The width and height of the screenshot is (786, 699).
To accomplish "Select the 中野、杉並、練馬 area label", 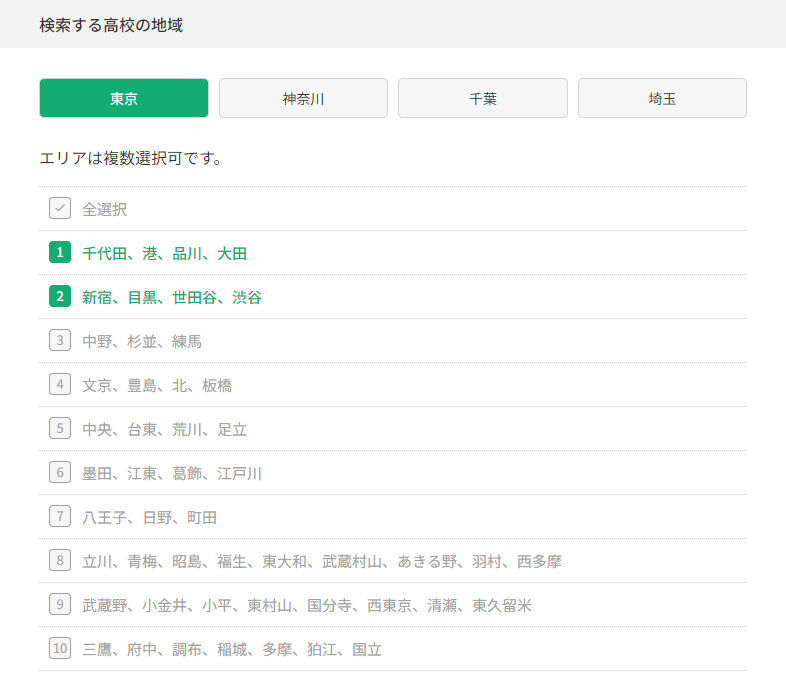I will click(x=142, y=341).
